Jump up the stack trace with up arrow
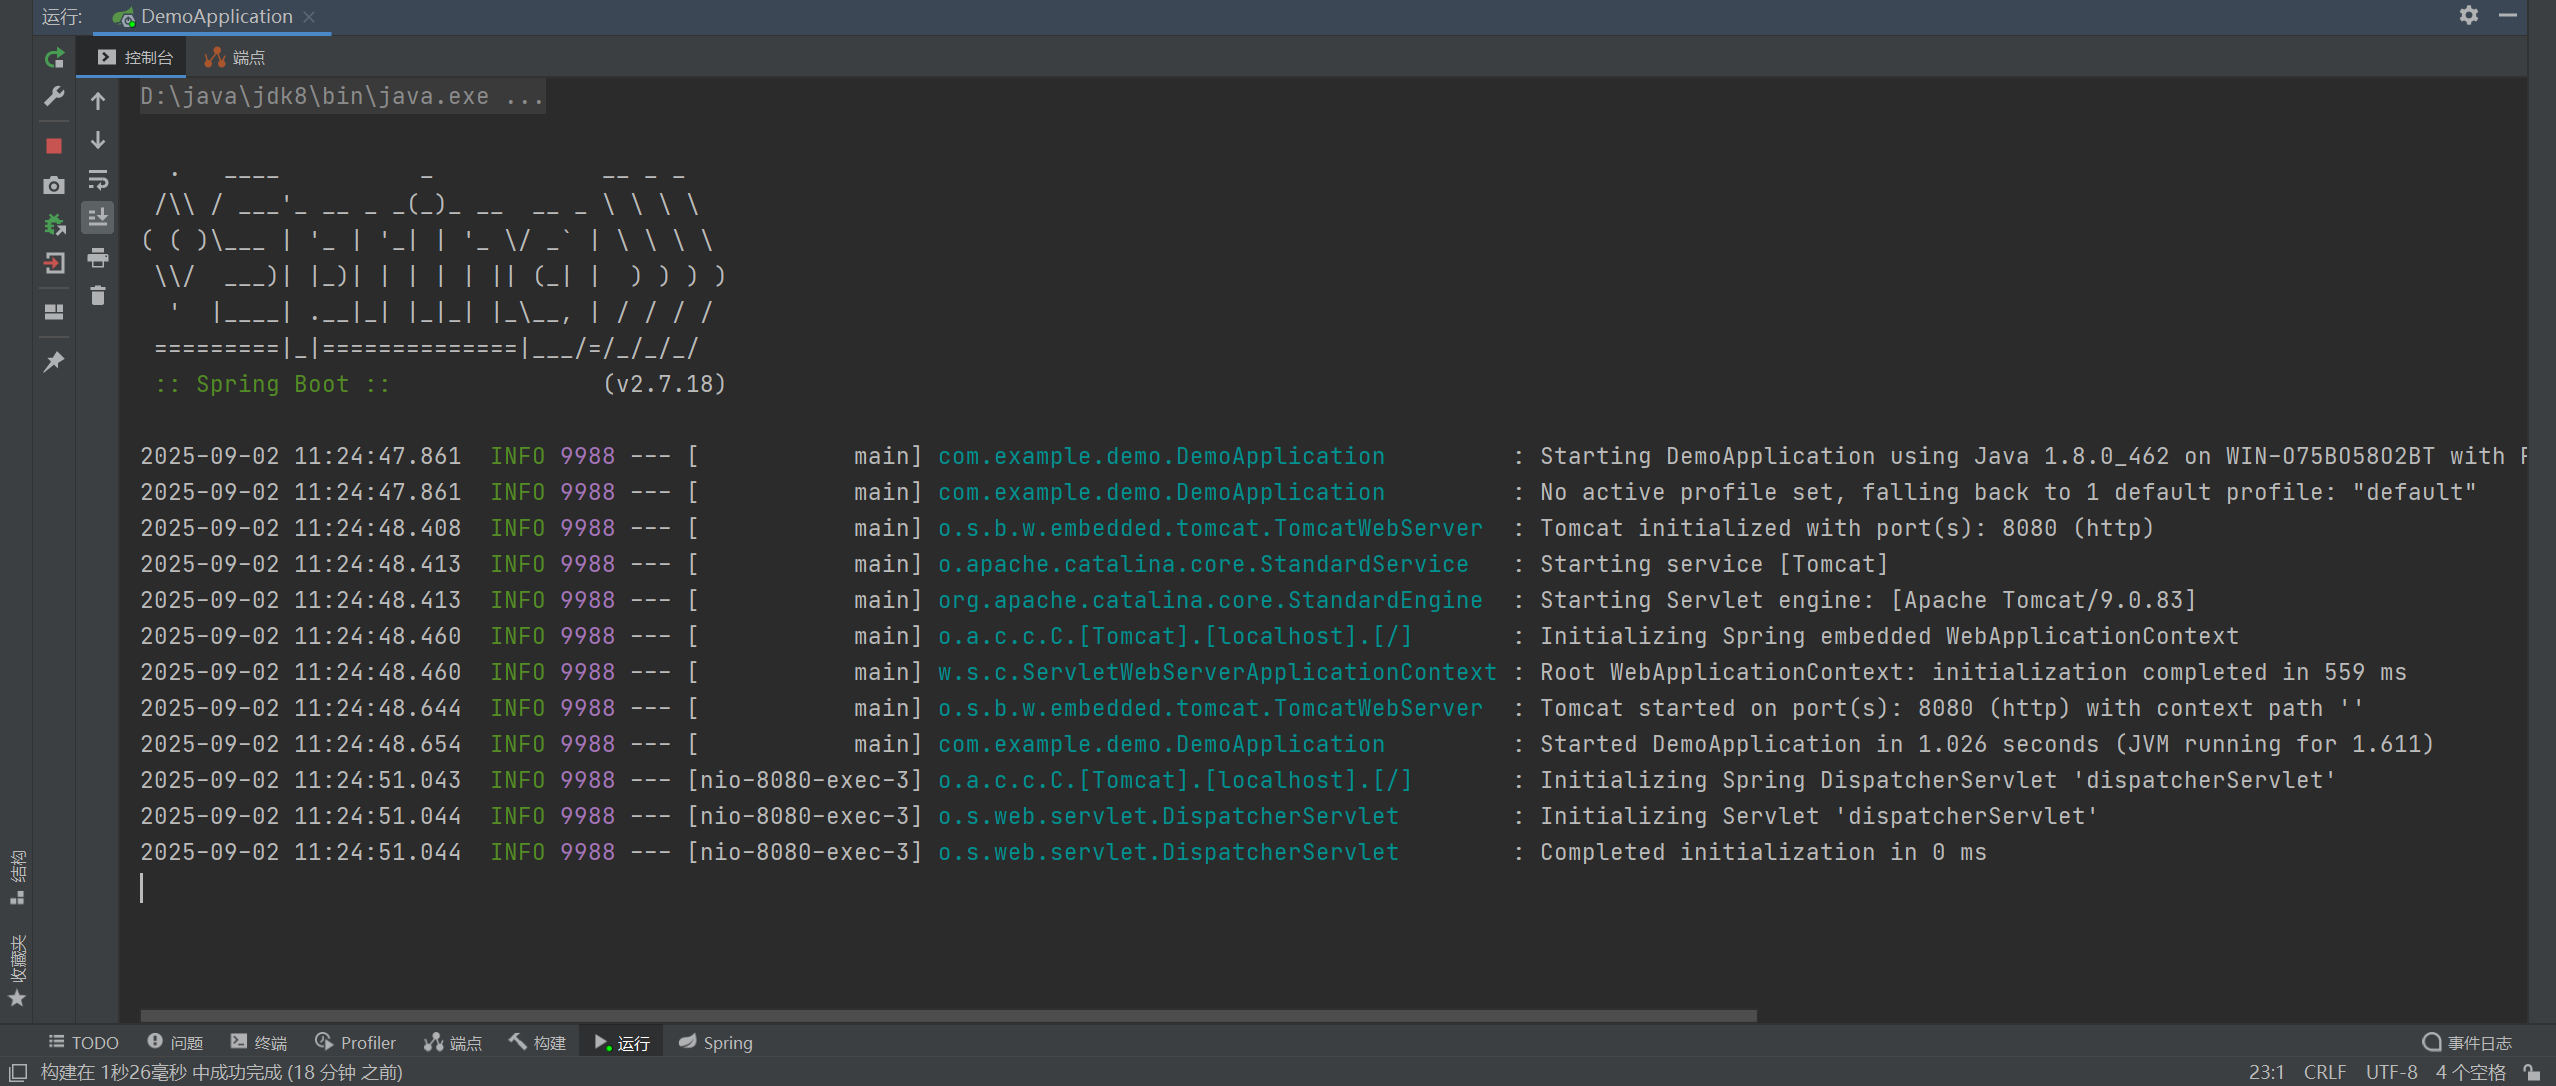This screenshot has height=1086, width=2556. click(98, 100)
